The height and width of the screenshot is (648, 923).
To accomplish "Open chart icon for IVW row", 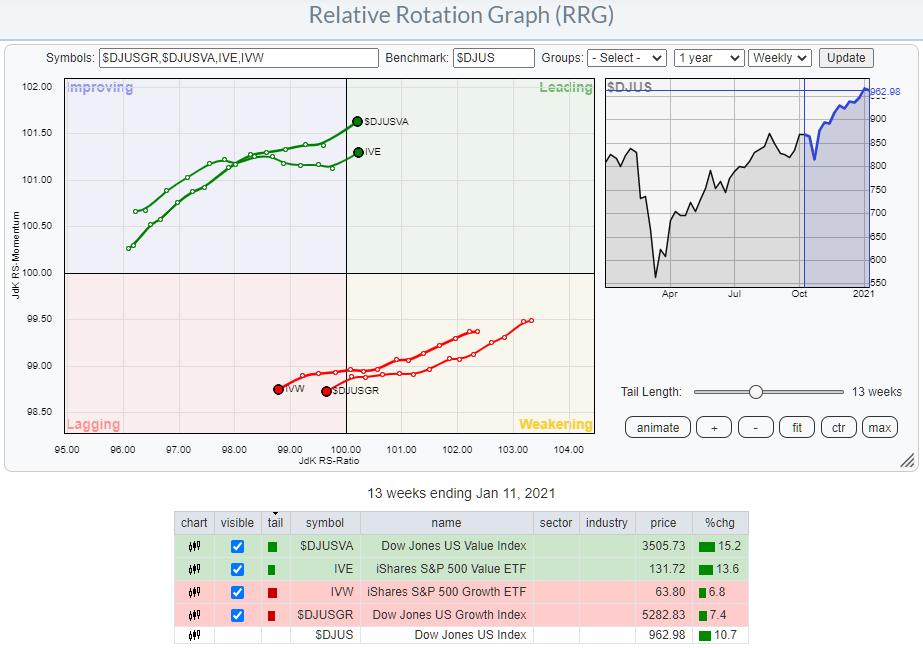I will (x=194, y=591).
